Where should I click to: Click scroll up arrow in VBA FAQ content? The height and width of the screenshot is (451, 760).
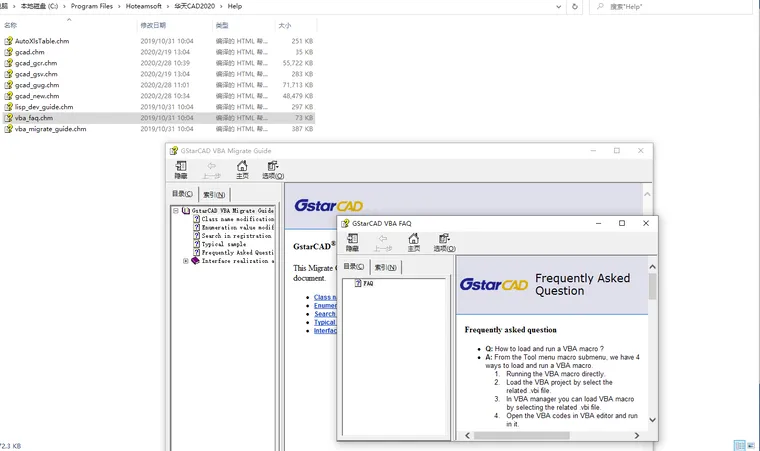[652, 267]
